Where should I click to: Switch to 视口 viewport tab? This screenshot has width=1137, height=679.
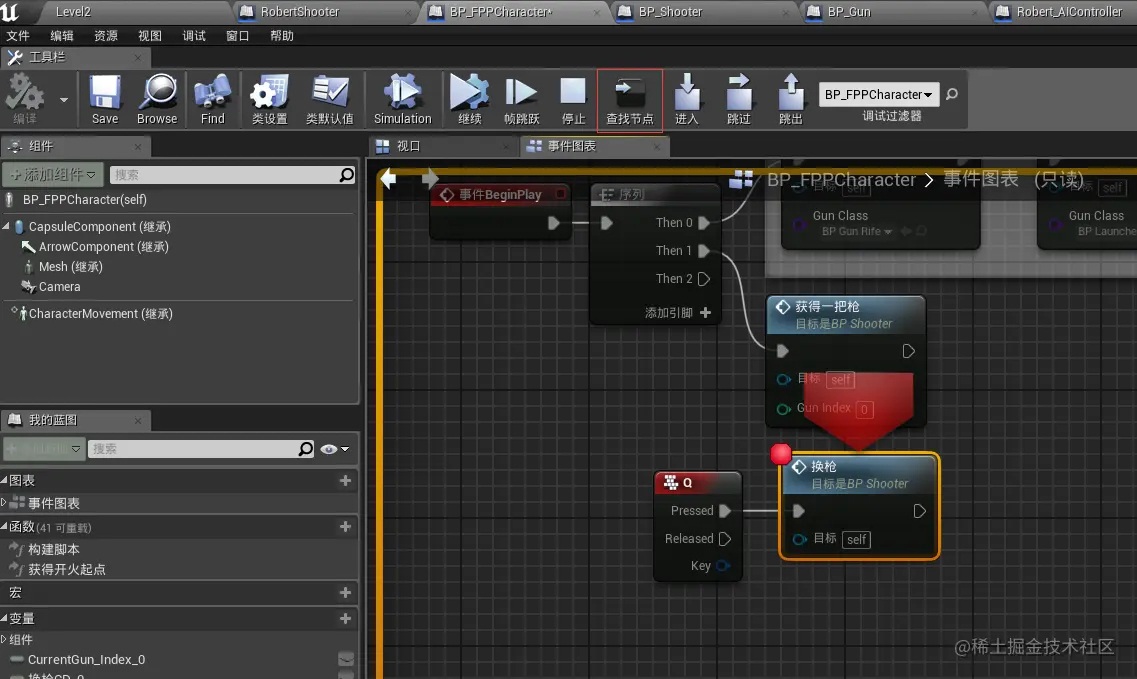click(x=443, y=146)
